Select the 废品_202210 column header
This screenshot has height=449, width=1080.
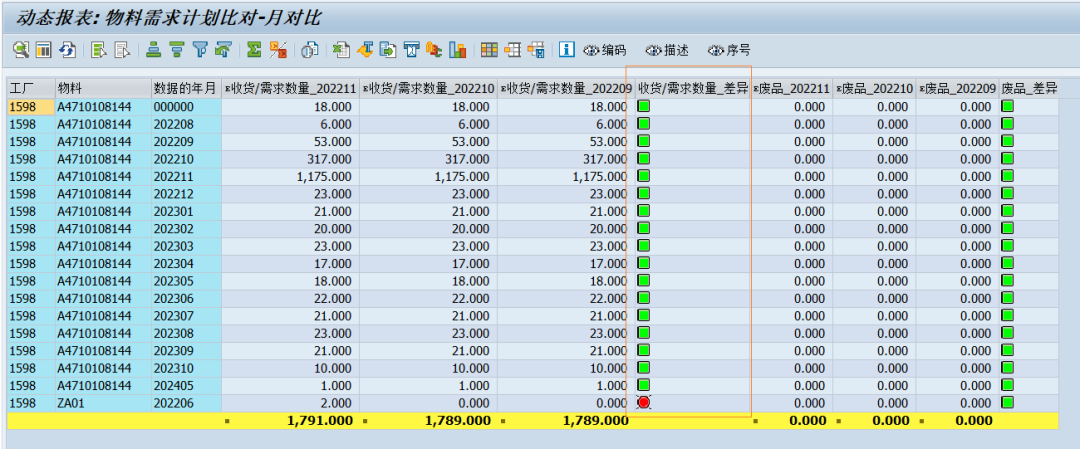click(875, 88)
